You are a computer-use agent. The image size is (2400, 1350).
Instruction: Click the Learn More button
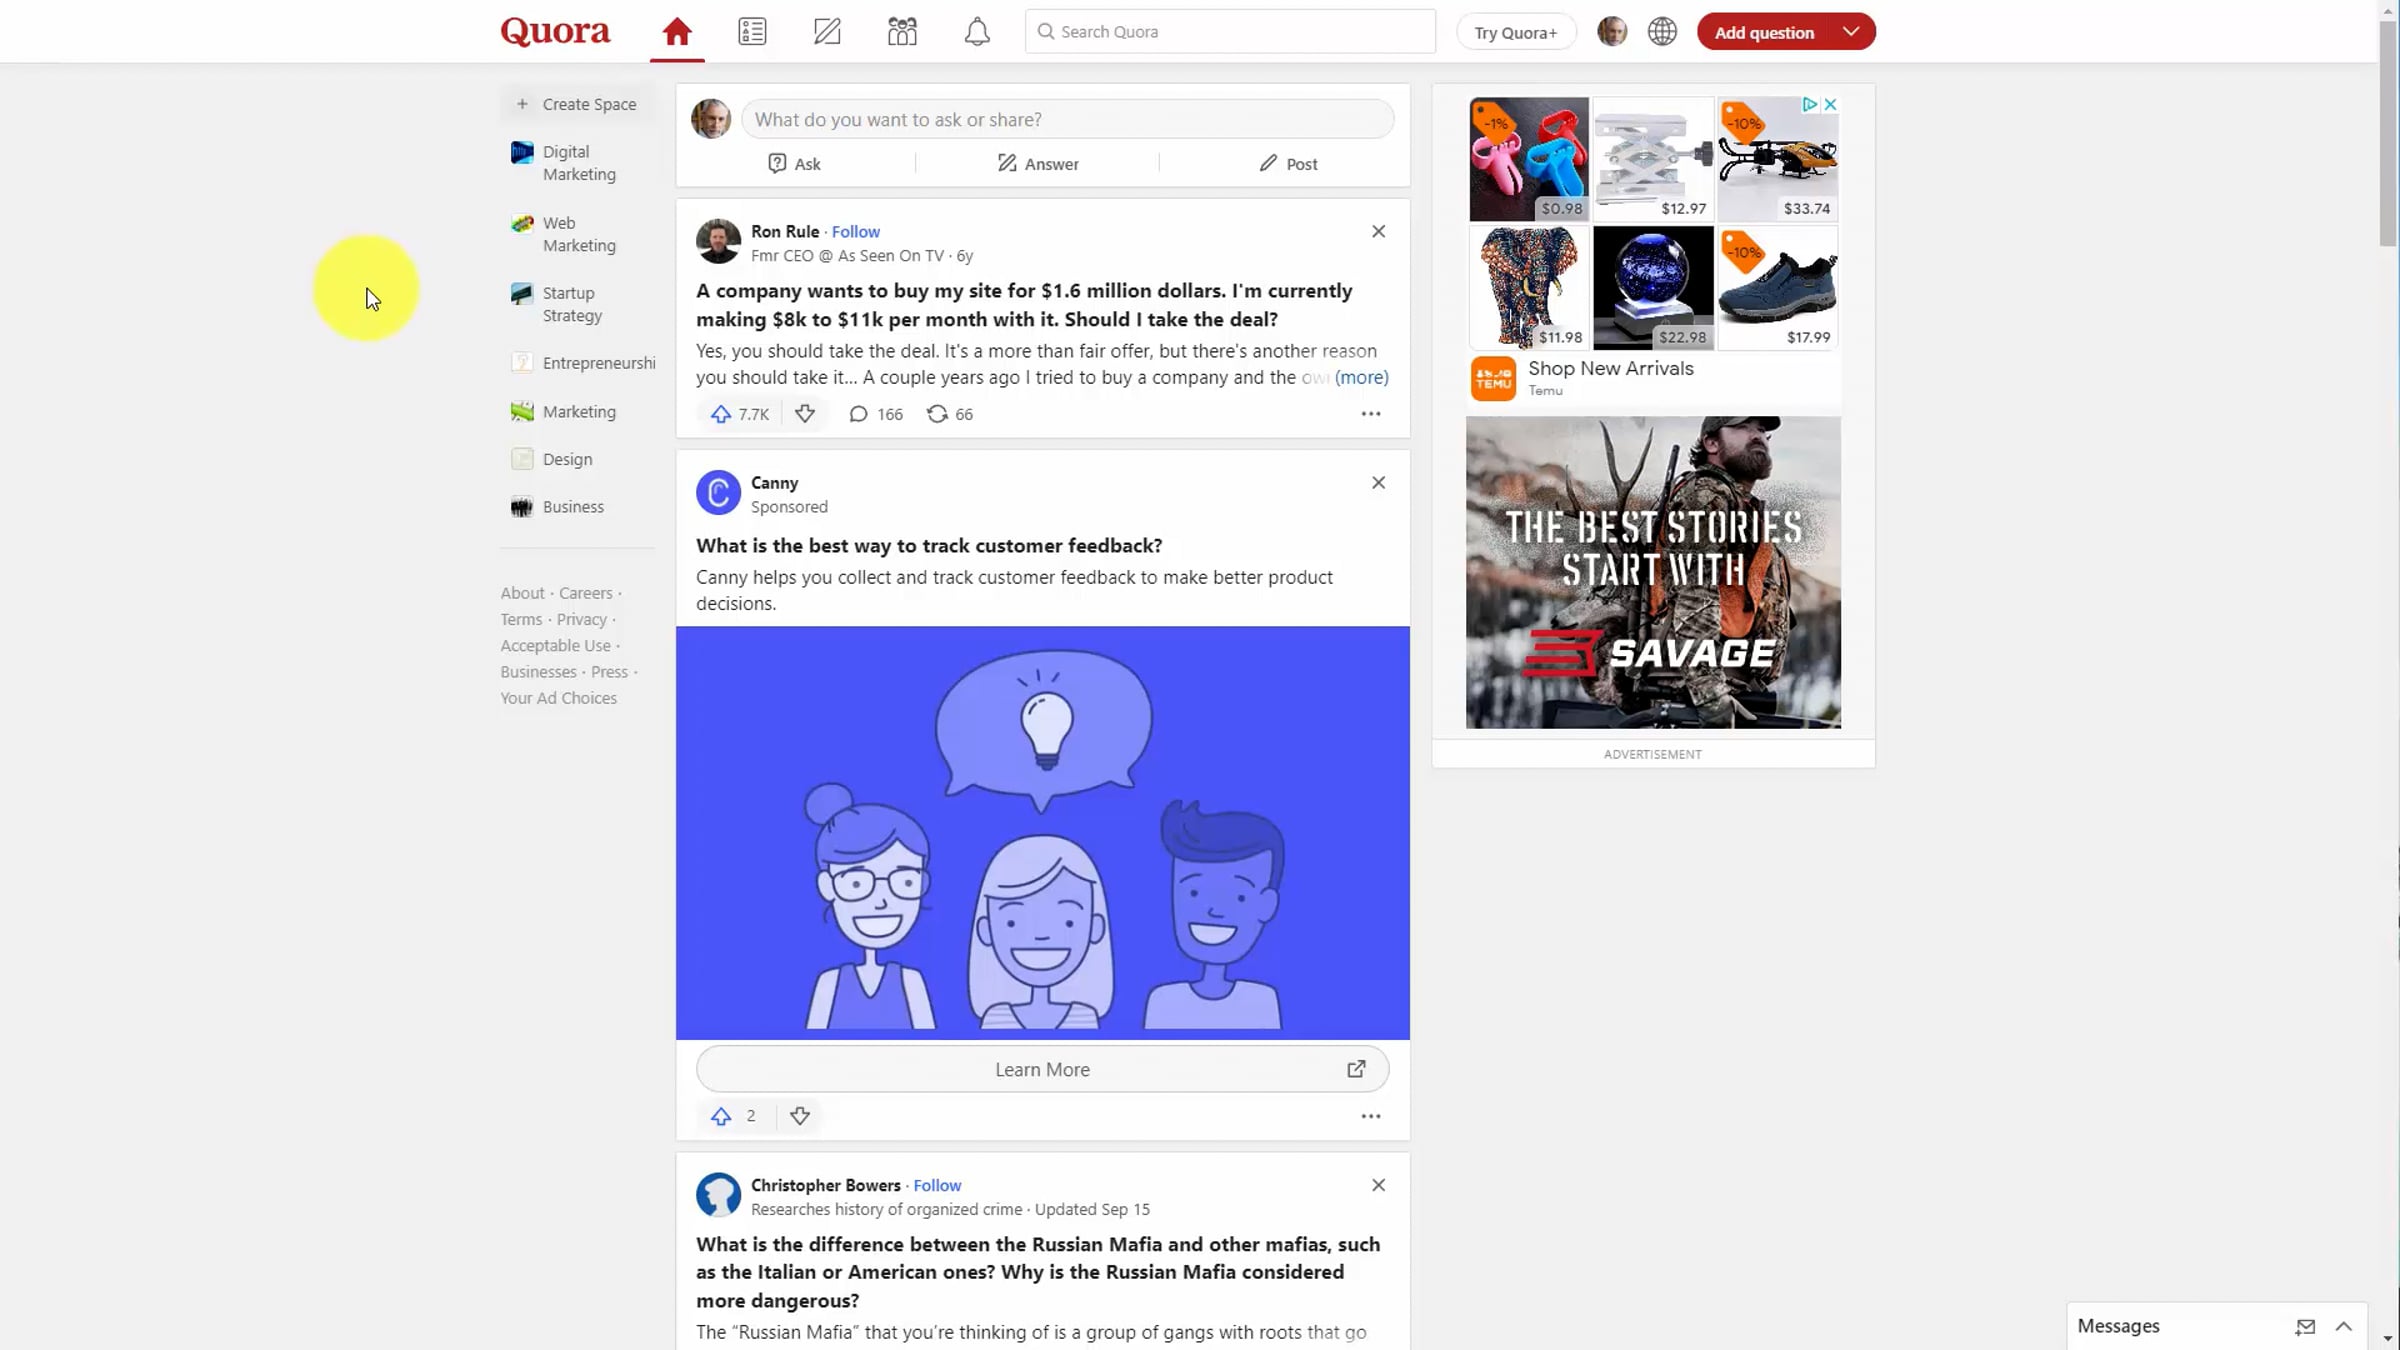point(1042,1069)
